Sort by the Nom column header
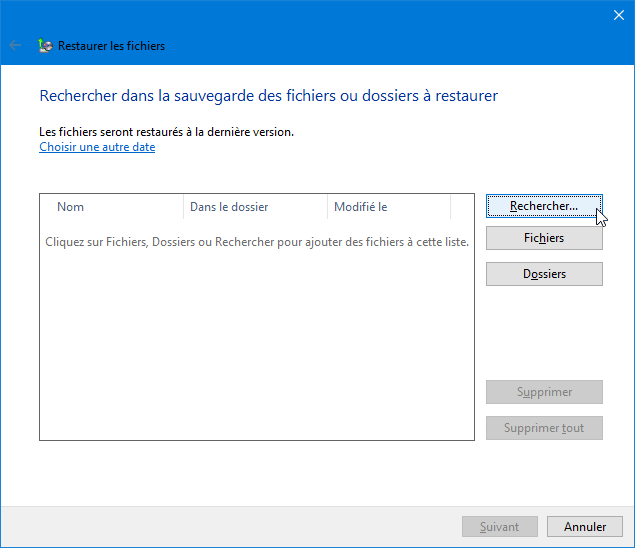 click(112, 207)
